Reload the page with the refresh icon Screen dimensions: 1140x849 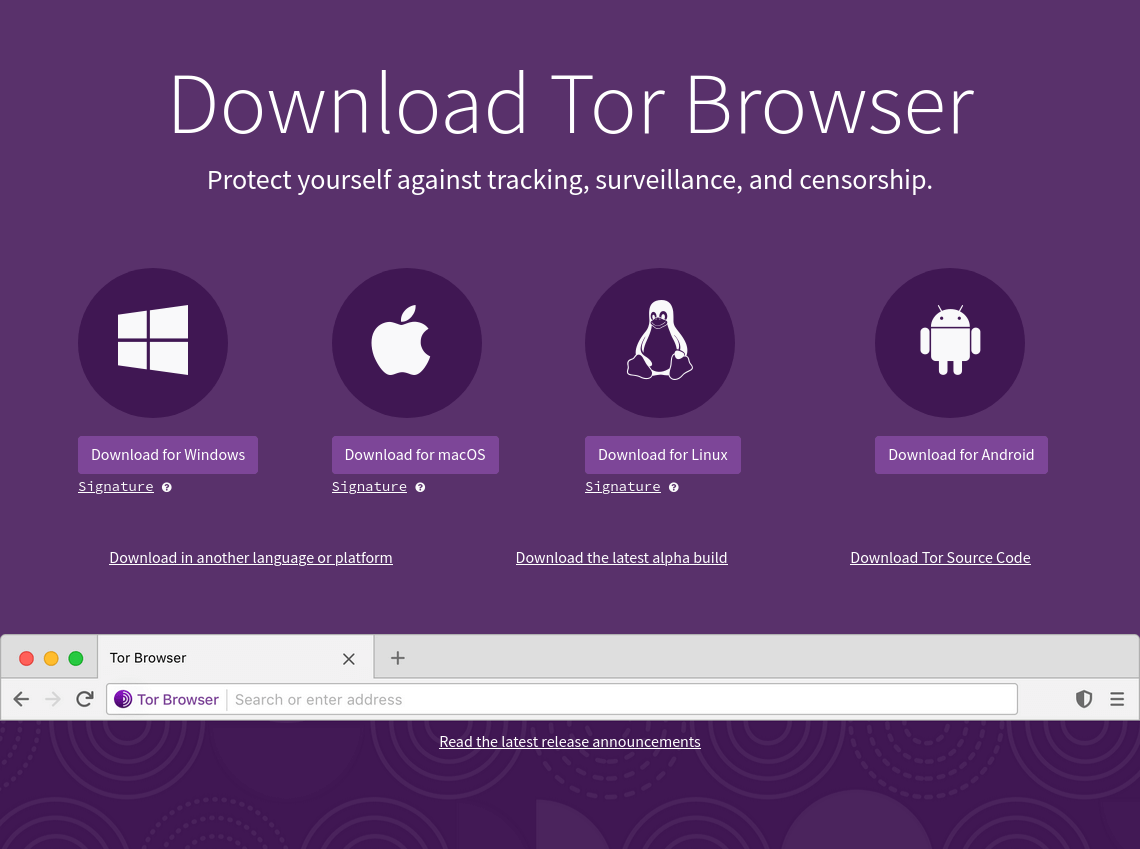click(x=84, y=699)
